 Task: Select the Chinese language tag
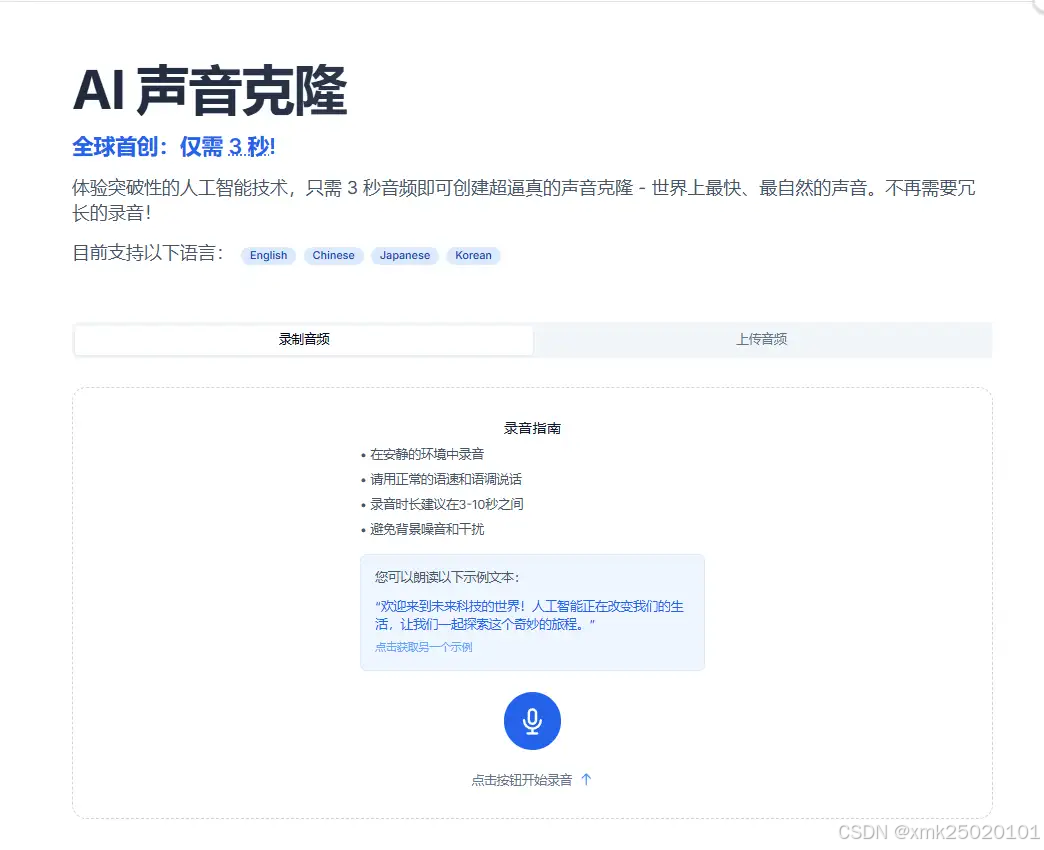point(334,256)
